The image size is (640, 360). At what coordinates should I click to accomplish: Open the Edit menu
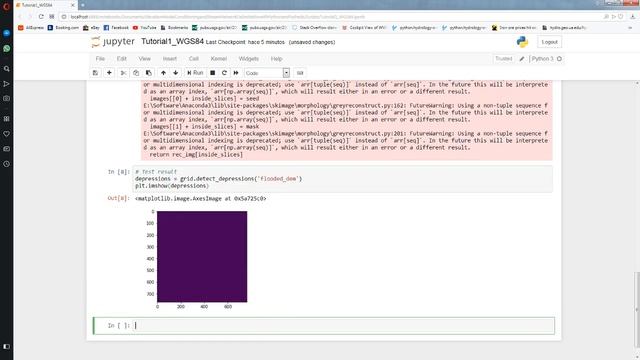point(122,59)
